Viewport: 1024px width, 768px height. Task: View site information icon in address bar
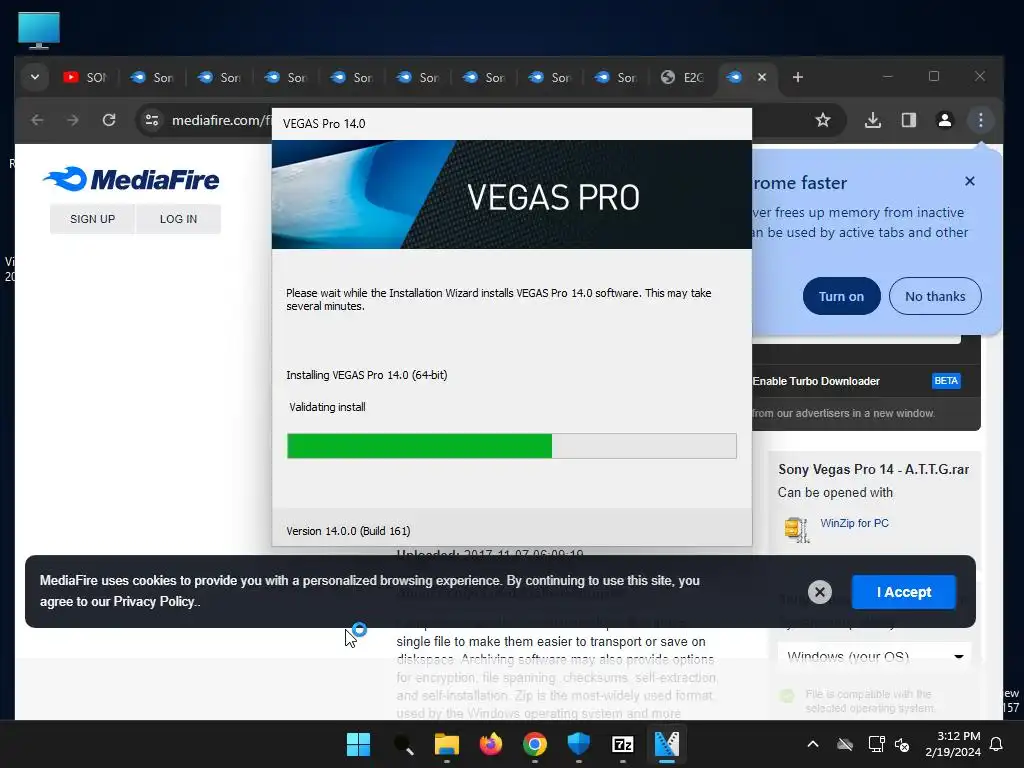pyautogui.click(x=152, y=120)
